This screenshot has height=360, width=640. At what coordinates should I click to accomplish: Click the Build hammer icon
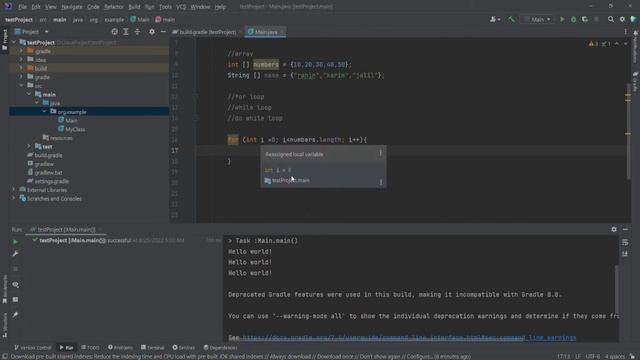click(x=511, y=19)
